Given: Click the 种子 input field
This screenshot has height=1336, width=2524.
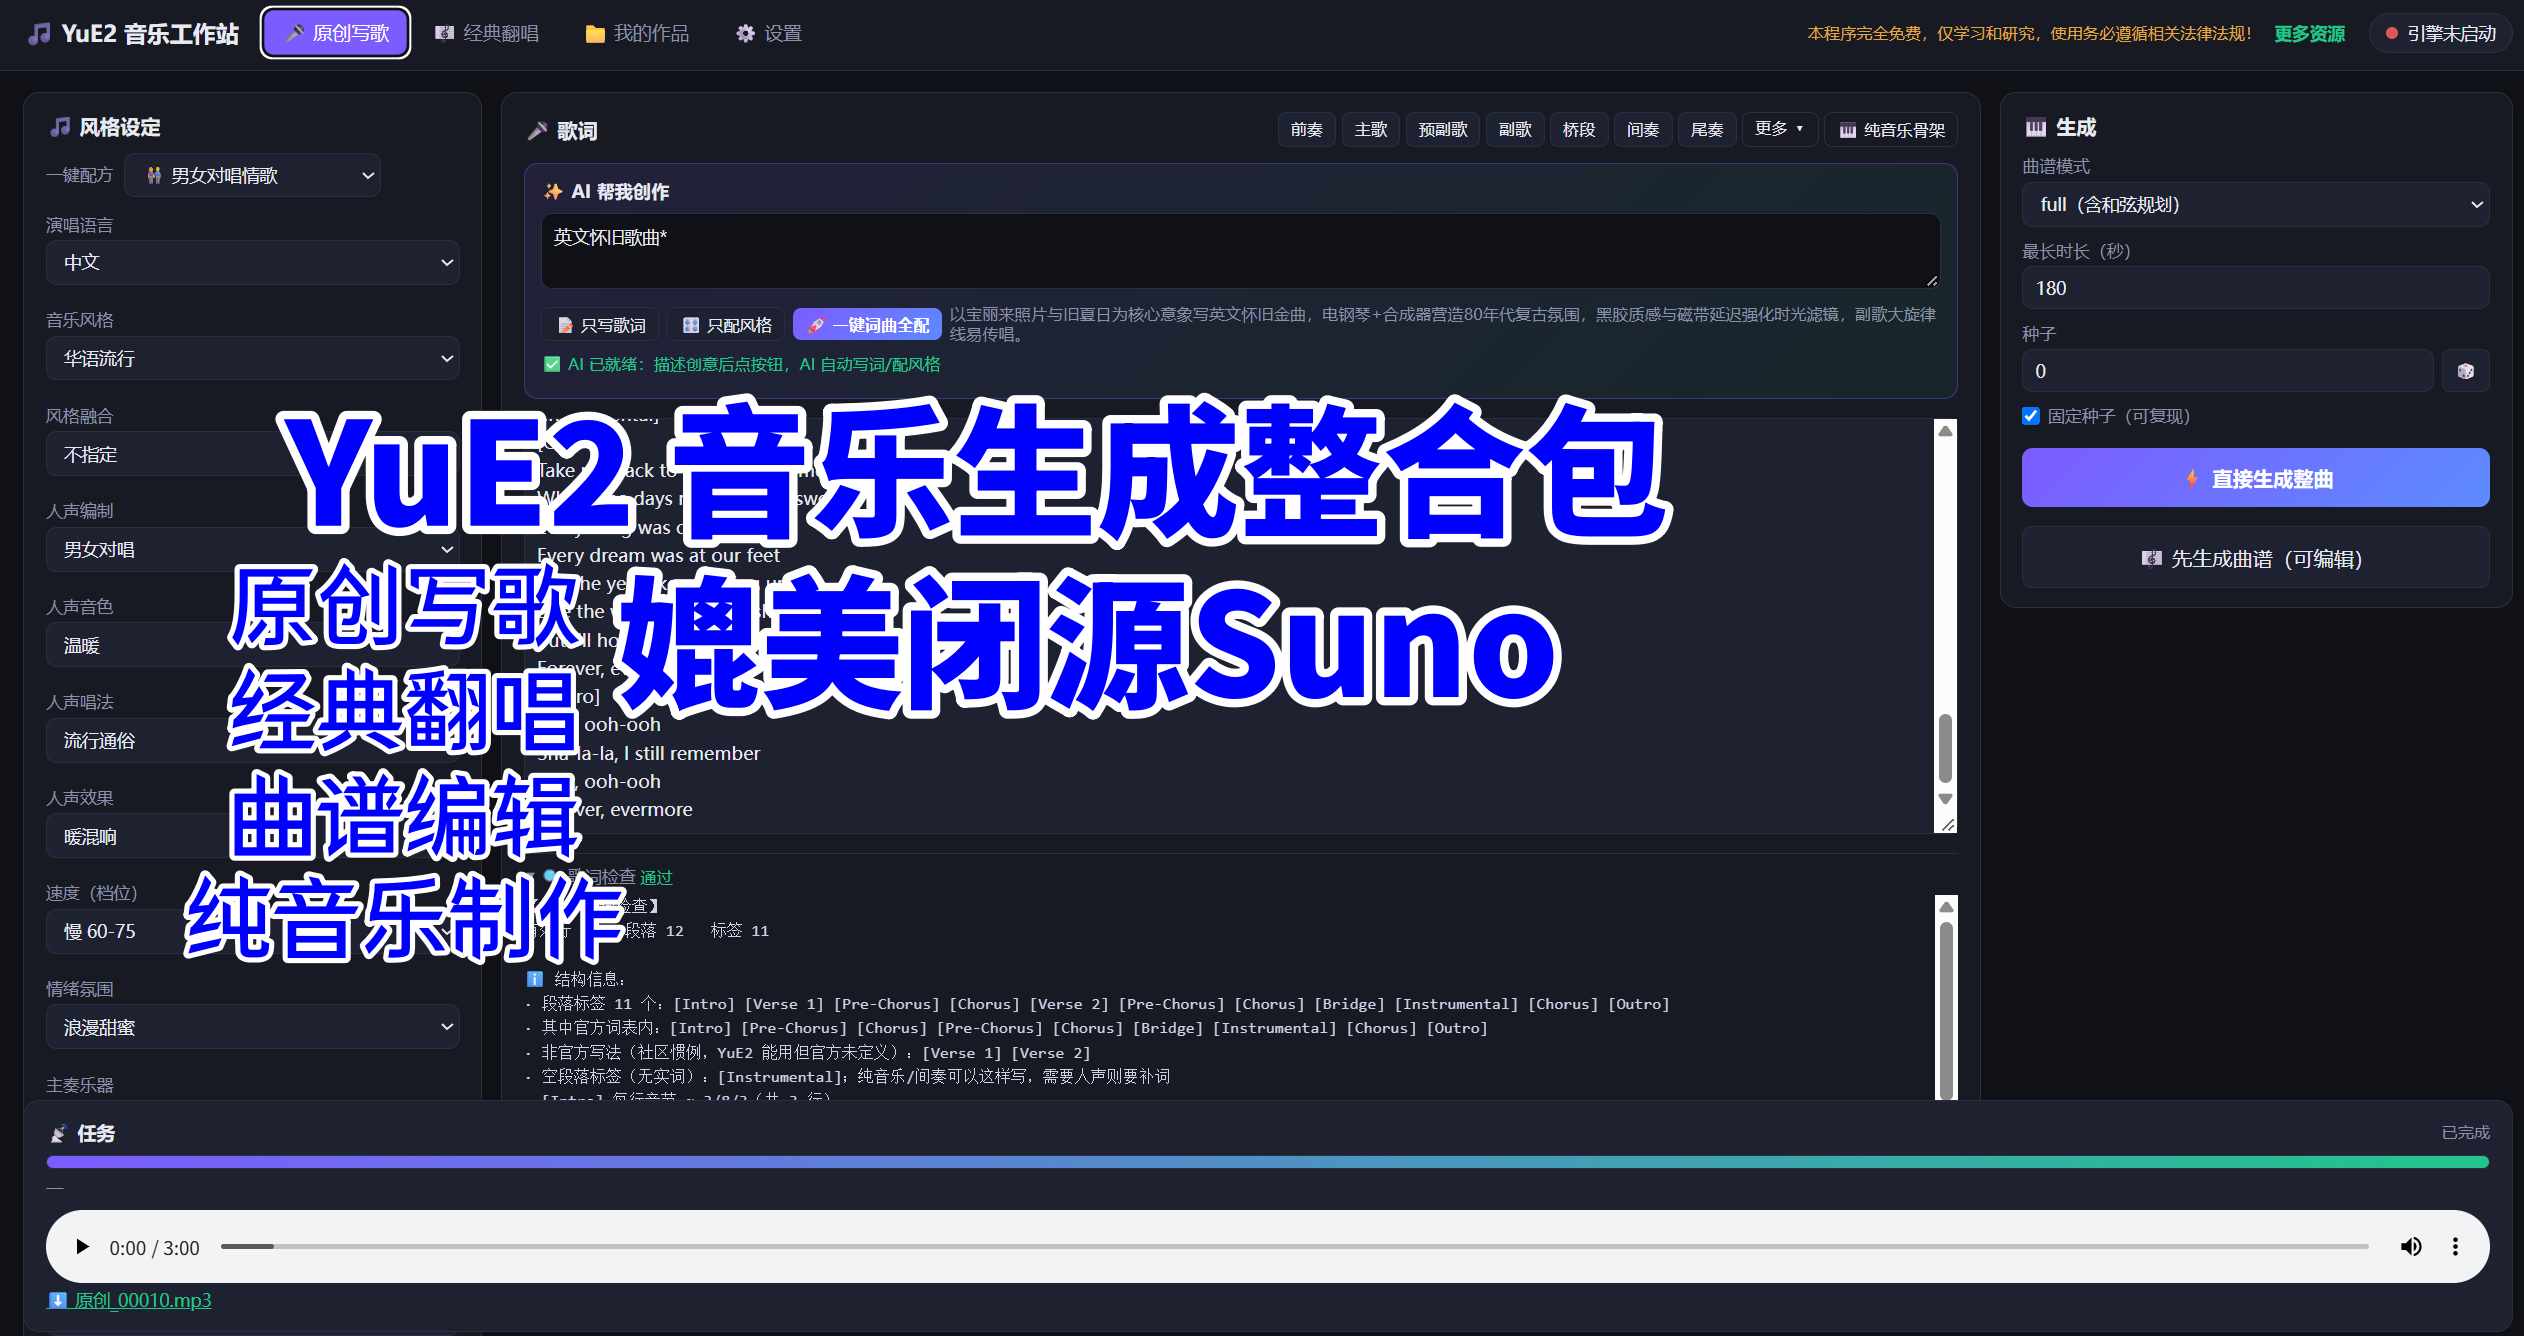Looking at the screenshot, I should (x=2227, y=371).
